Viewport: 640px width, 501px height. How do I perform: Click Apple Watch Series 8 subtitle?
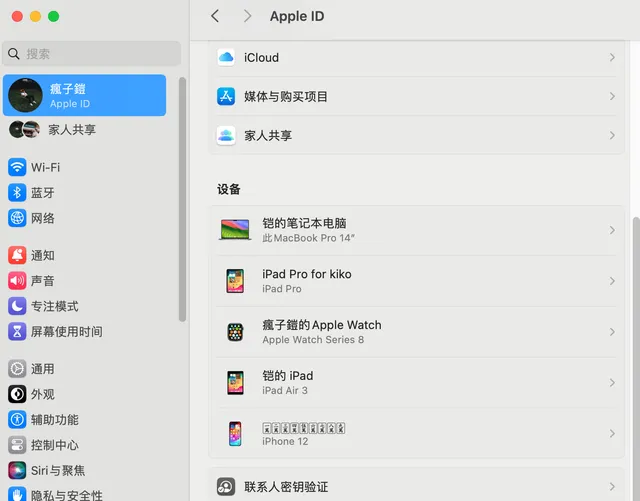pyautogui.click(x=313, y=340)
